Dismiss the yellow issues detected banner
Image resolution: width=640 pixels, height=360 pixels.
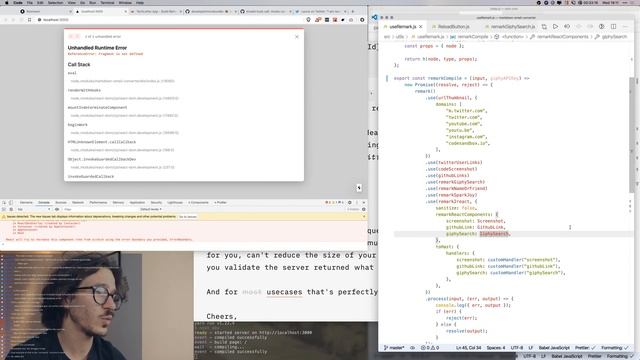point(364,217)
